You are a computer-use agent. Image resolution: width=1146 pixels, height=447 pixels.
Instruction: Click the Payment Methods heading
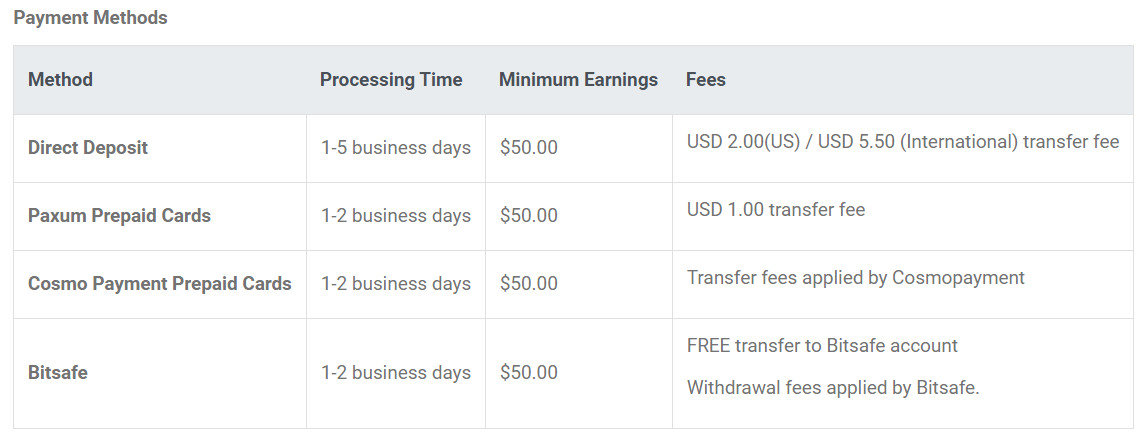click(x=91, y=18)
